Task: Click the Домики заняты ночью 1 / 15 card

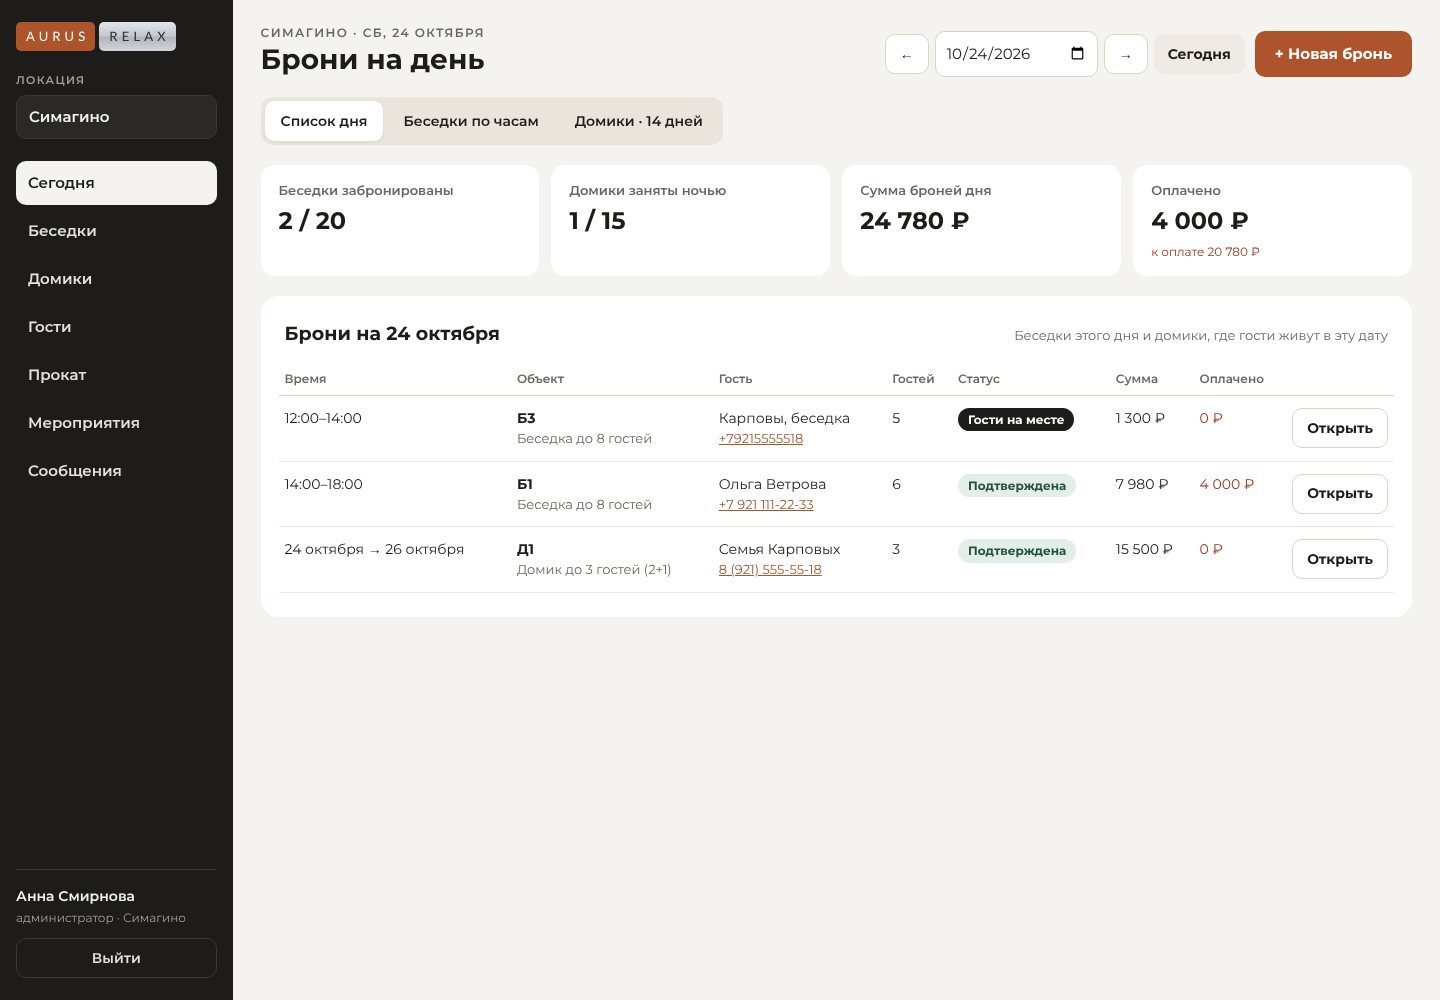Action: [690, 220]
